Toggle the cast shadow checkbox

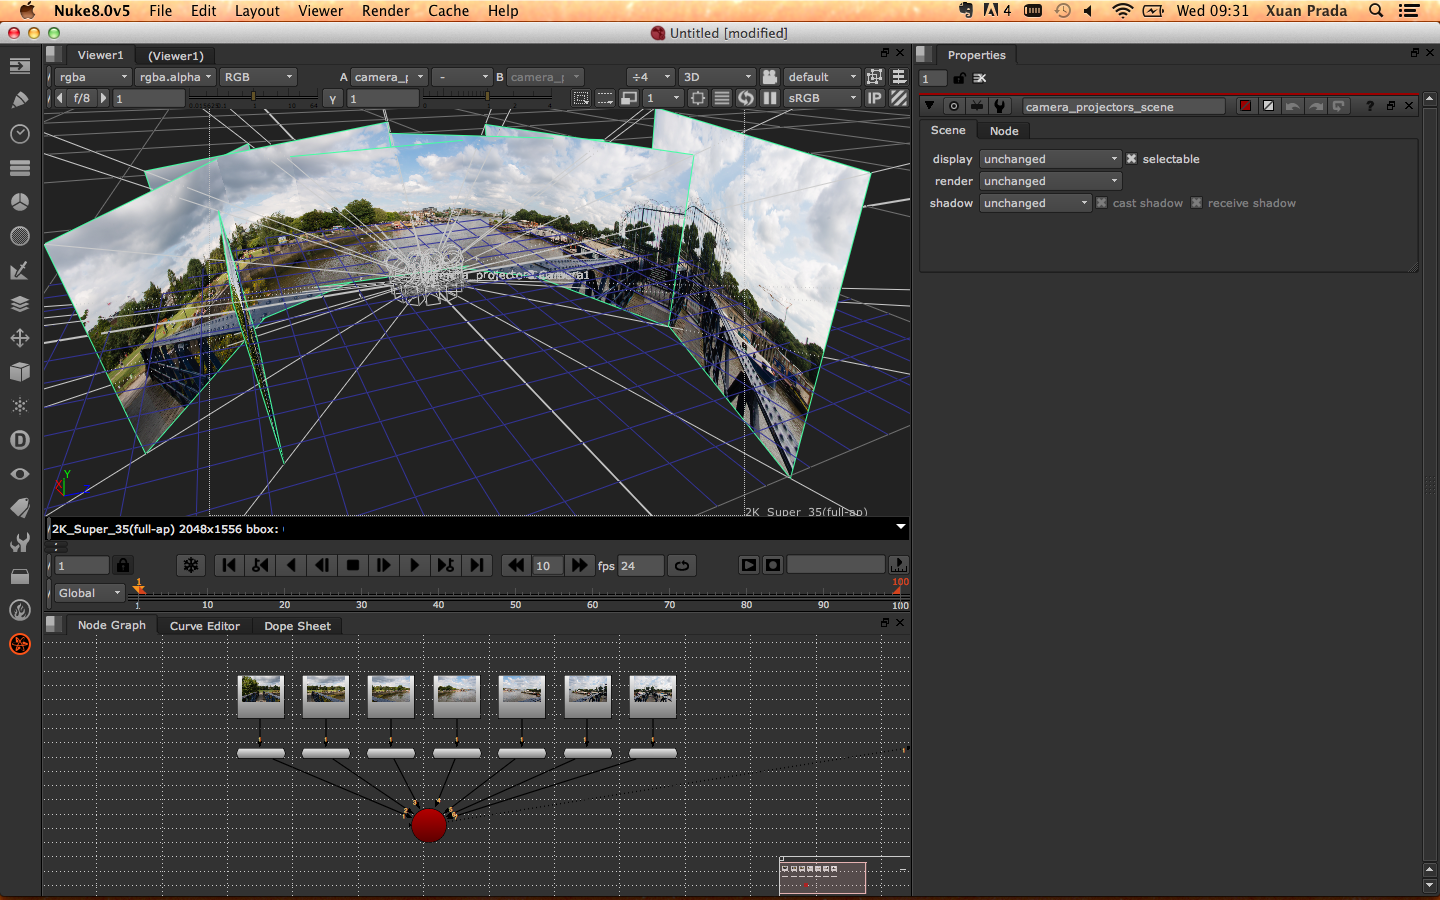[x=1102, y=203]
